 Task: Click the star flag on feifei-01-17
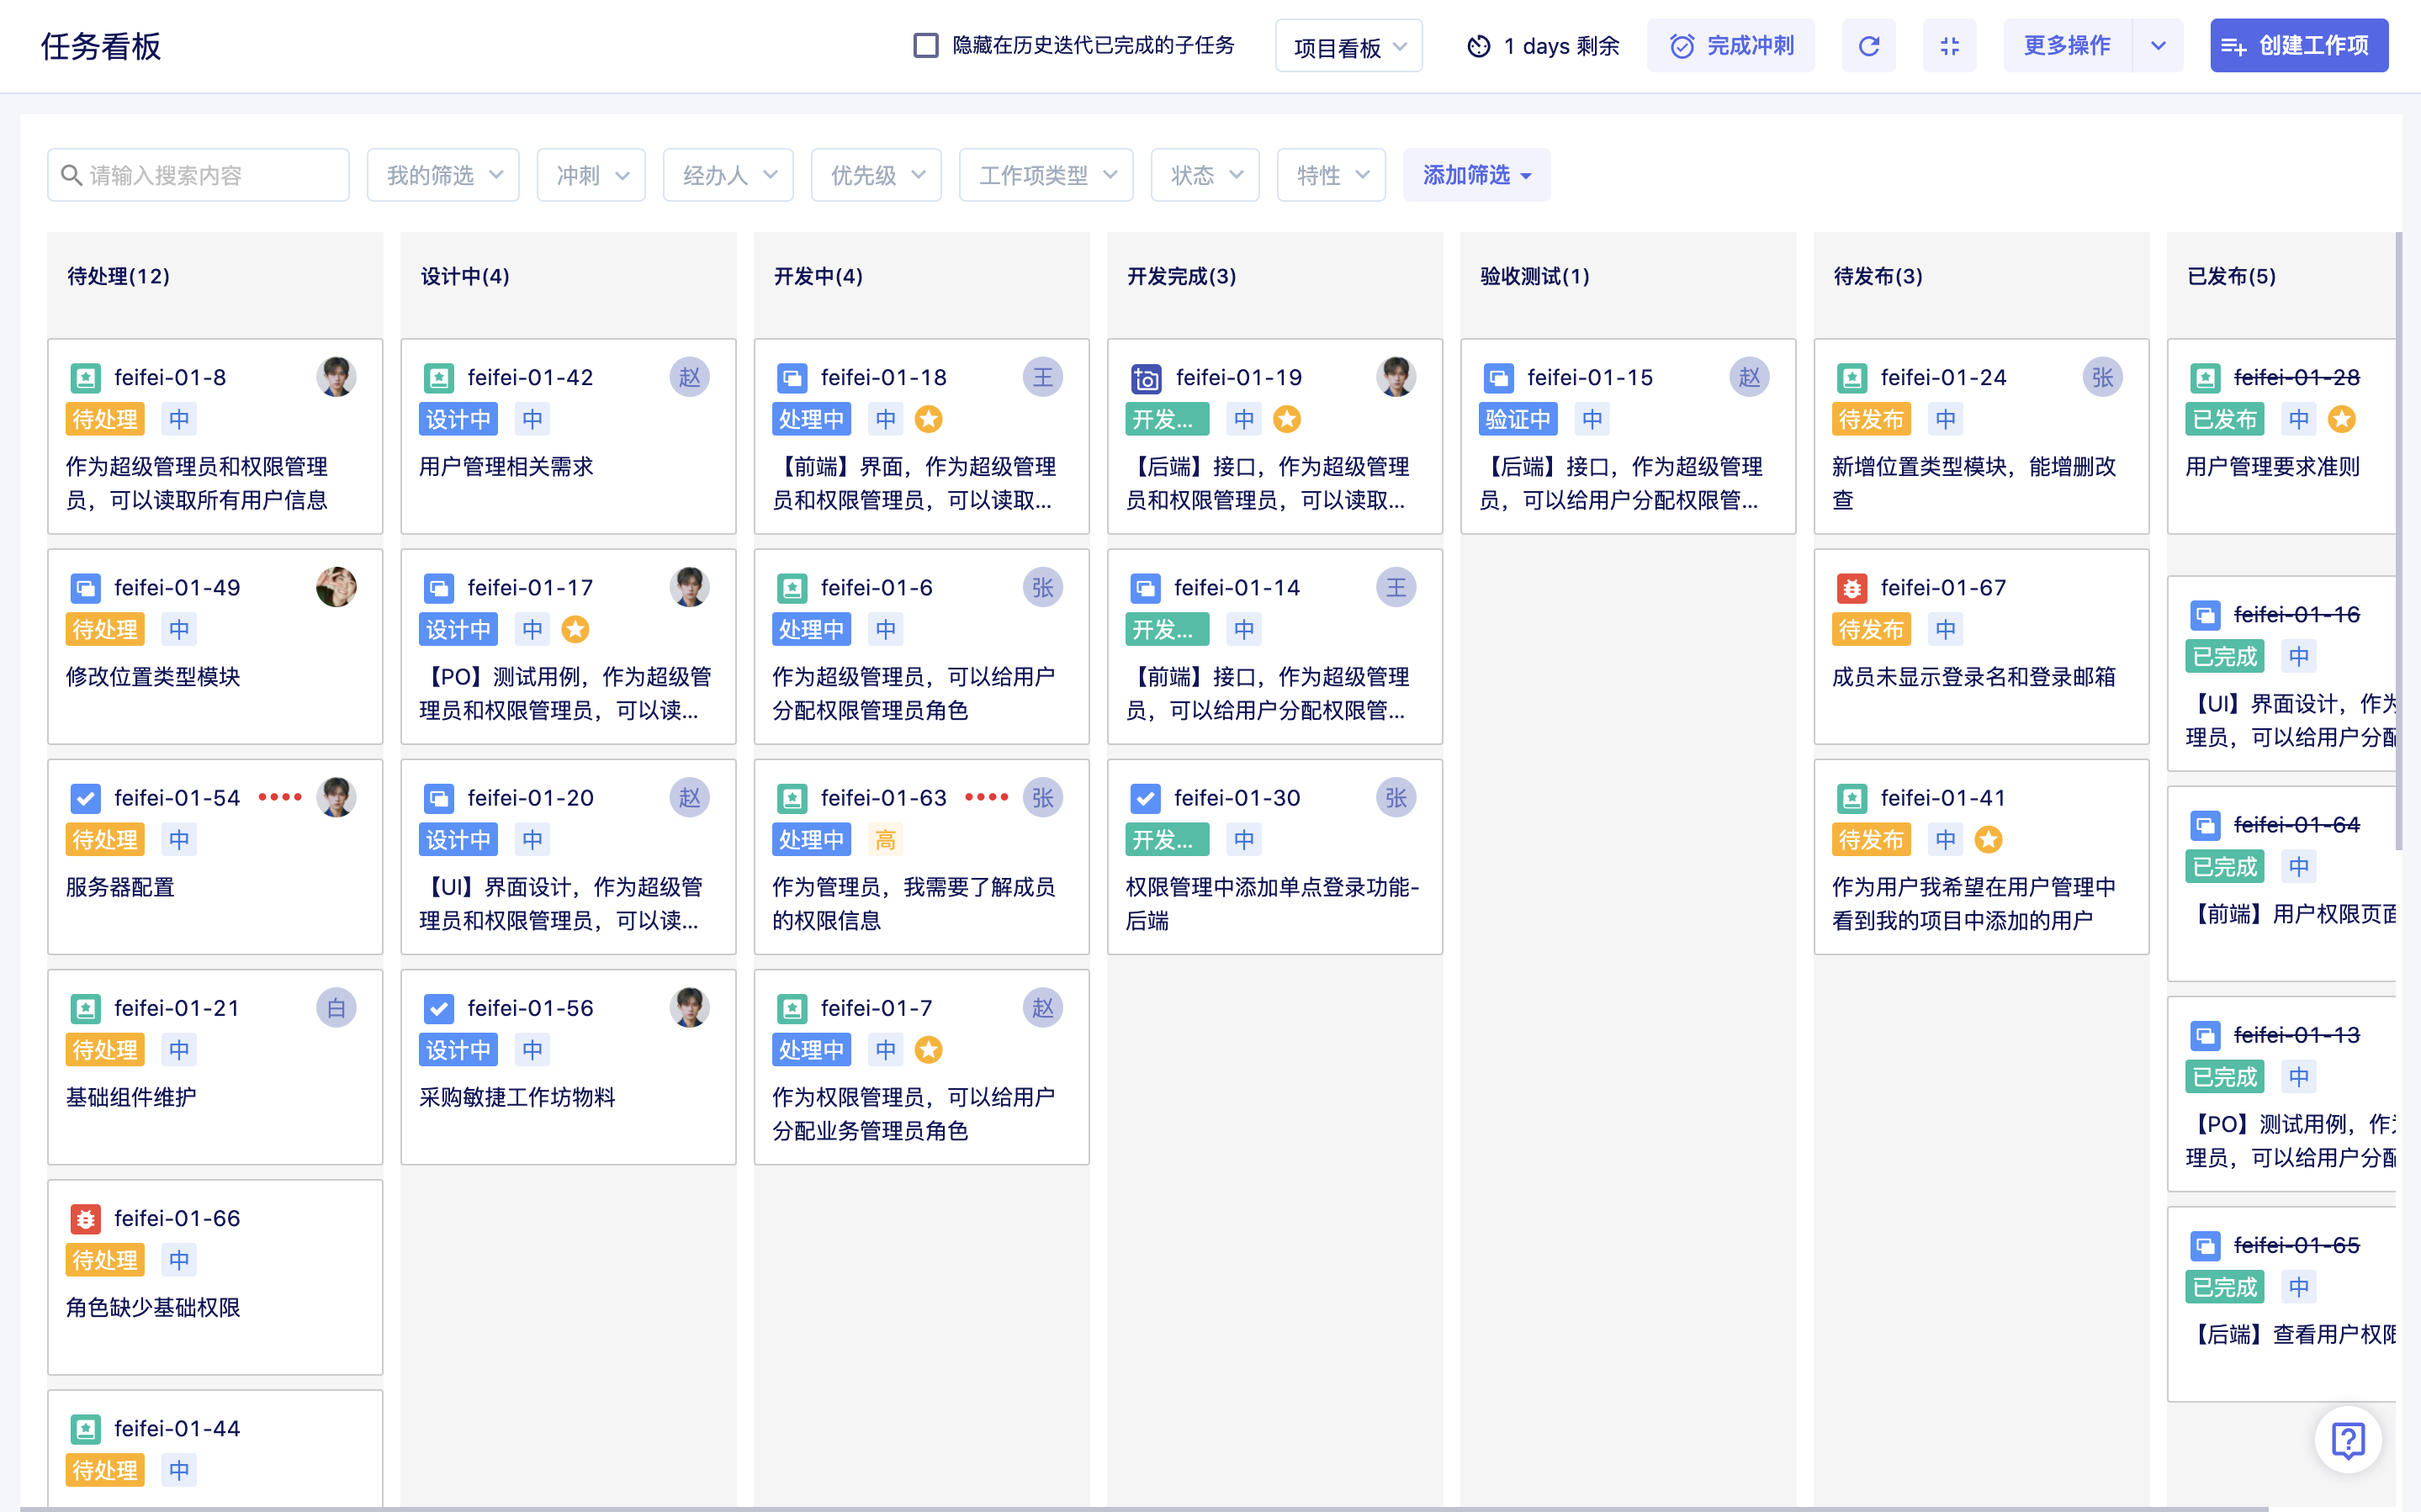[x=574, y=630]
